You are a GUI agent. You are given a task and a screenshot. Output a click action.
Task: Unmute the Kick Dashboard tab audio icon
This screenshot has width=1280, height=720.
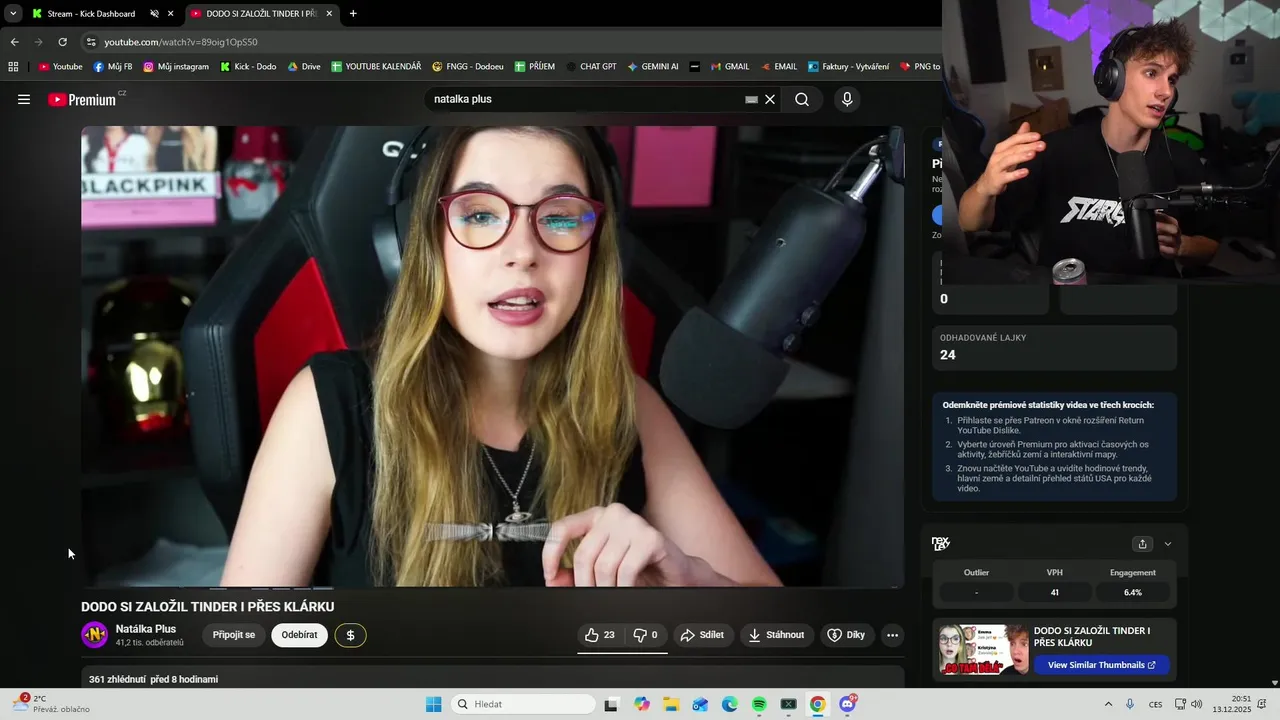click(x=154, y=14)
